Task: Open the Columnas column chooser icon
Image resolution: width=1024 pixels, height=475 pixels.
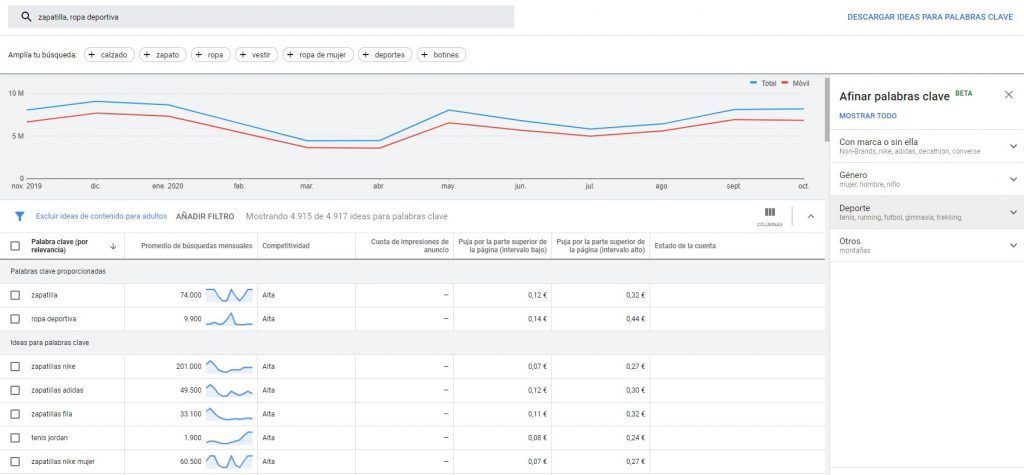Action: click(x=769, y=216)
